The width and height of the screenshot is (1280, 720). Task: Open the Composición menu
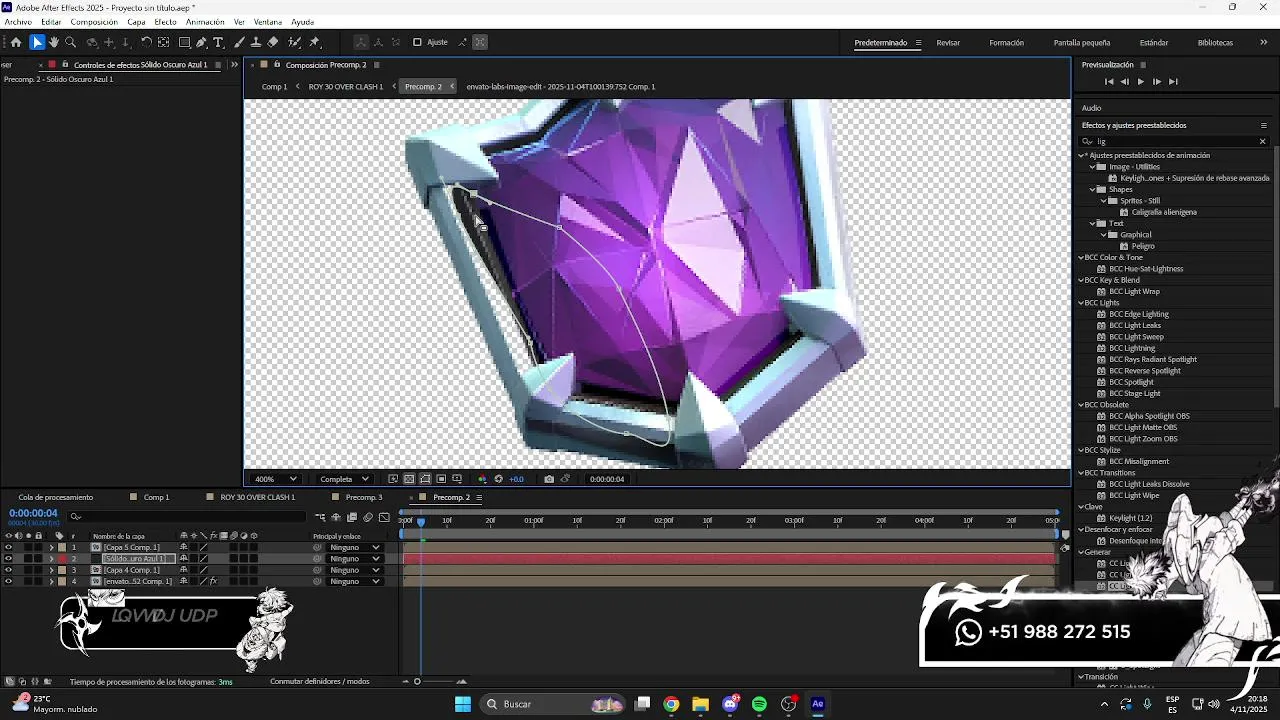pos(94,22)
